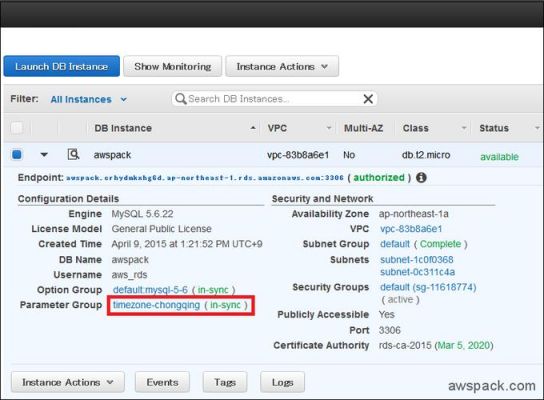Screen dimensions: 544x400
Task: Click the search magnifier icon
Action: pyautogui.click(x=180, y=99)
